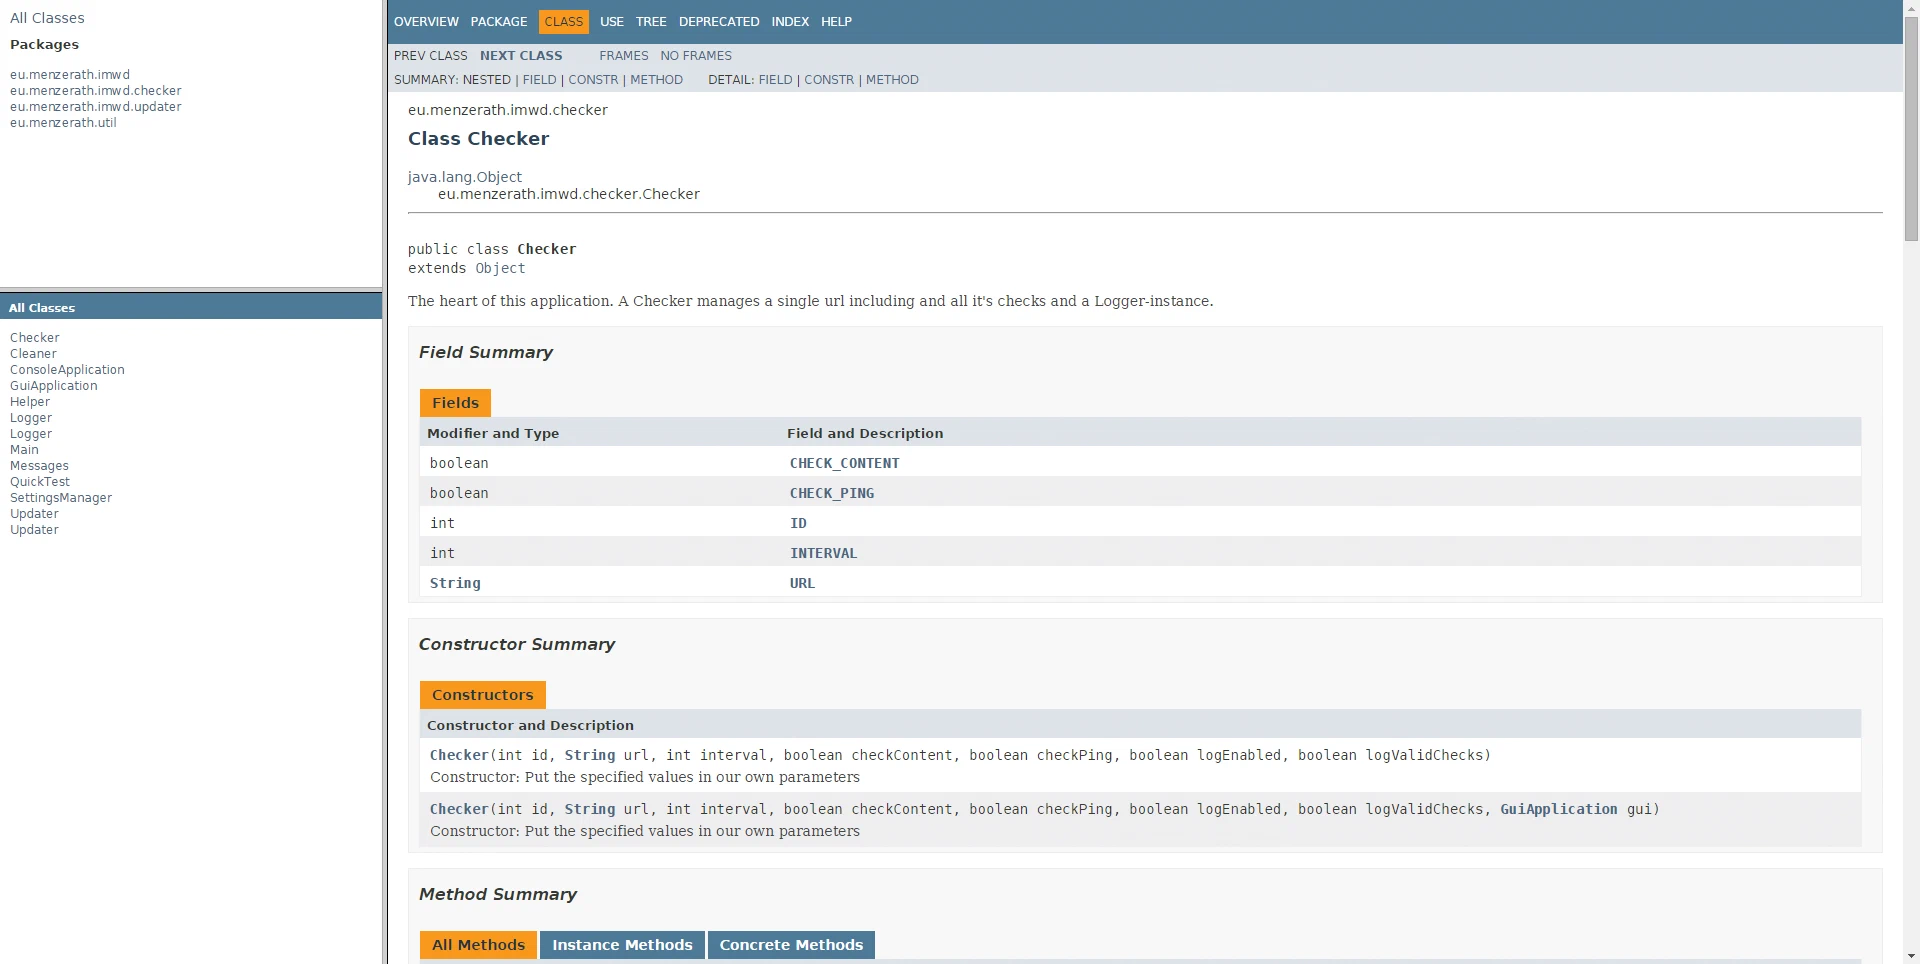Open the HELP navigation item
1920x964 pixels.
tap(837, 21)
